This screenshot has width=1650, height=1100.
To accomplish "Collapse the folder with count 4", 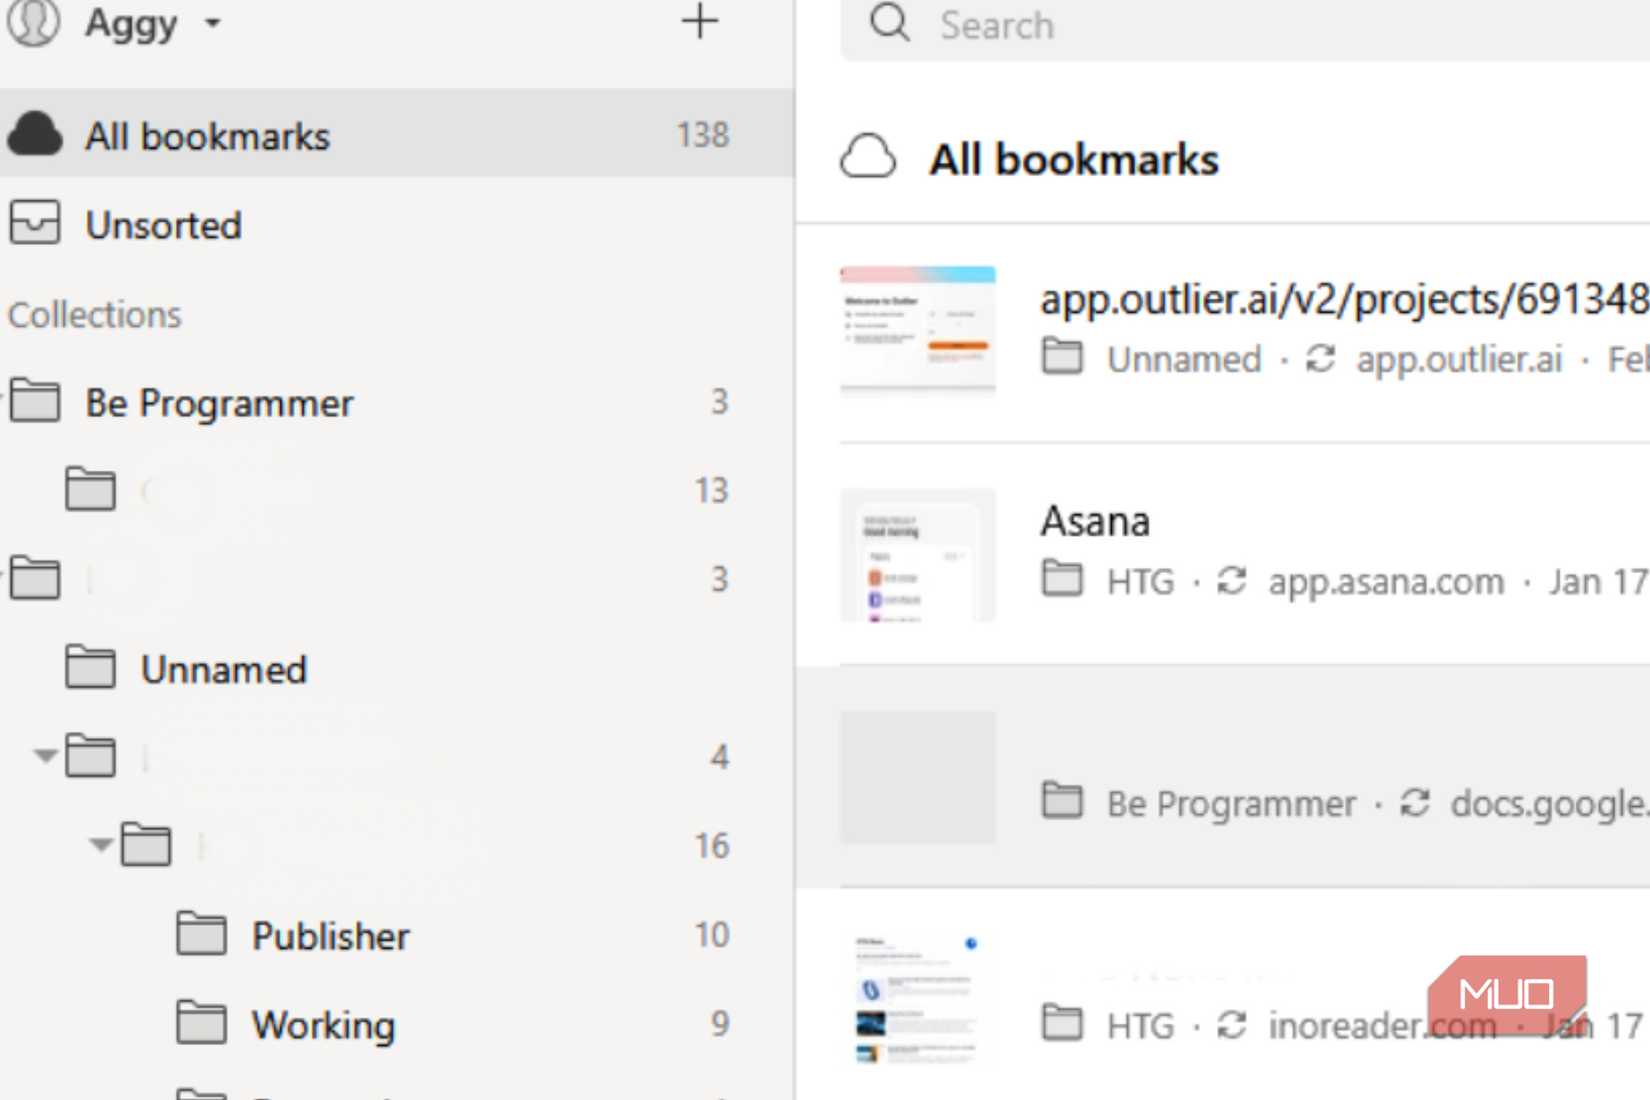I will (x=44, y=756).
